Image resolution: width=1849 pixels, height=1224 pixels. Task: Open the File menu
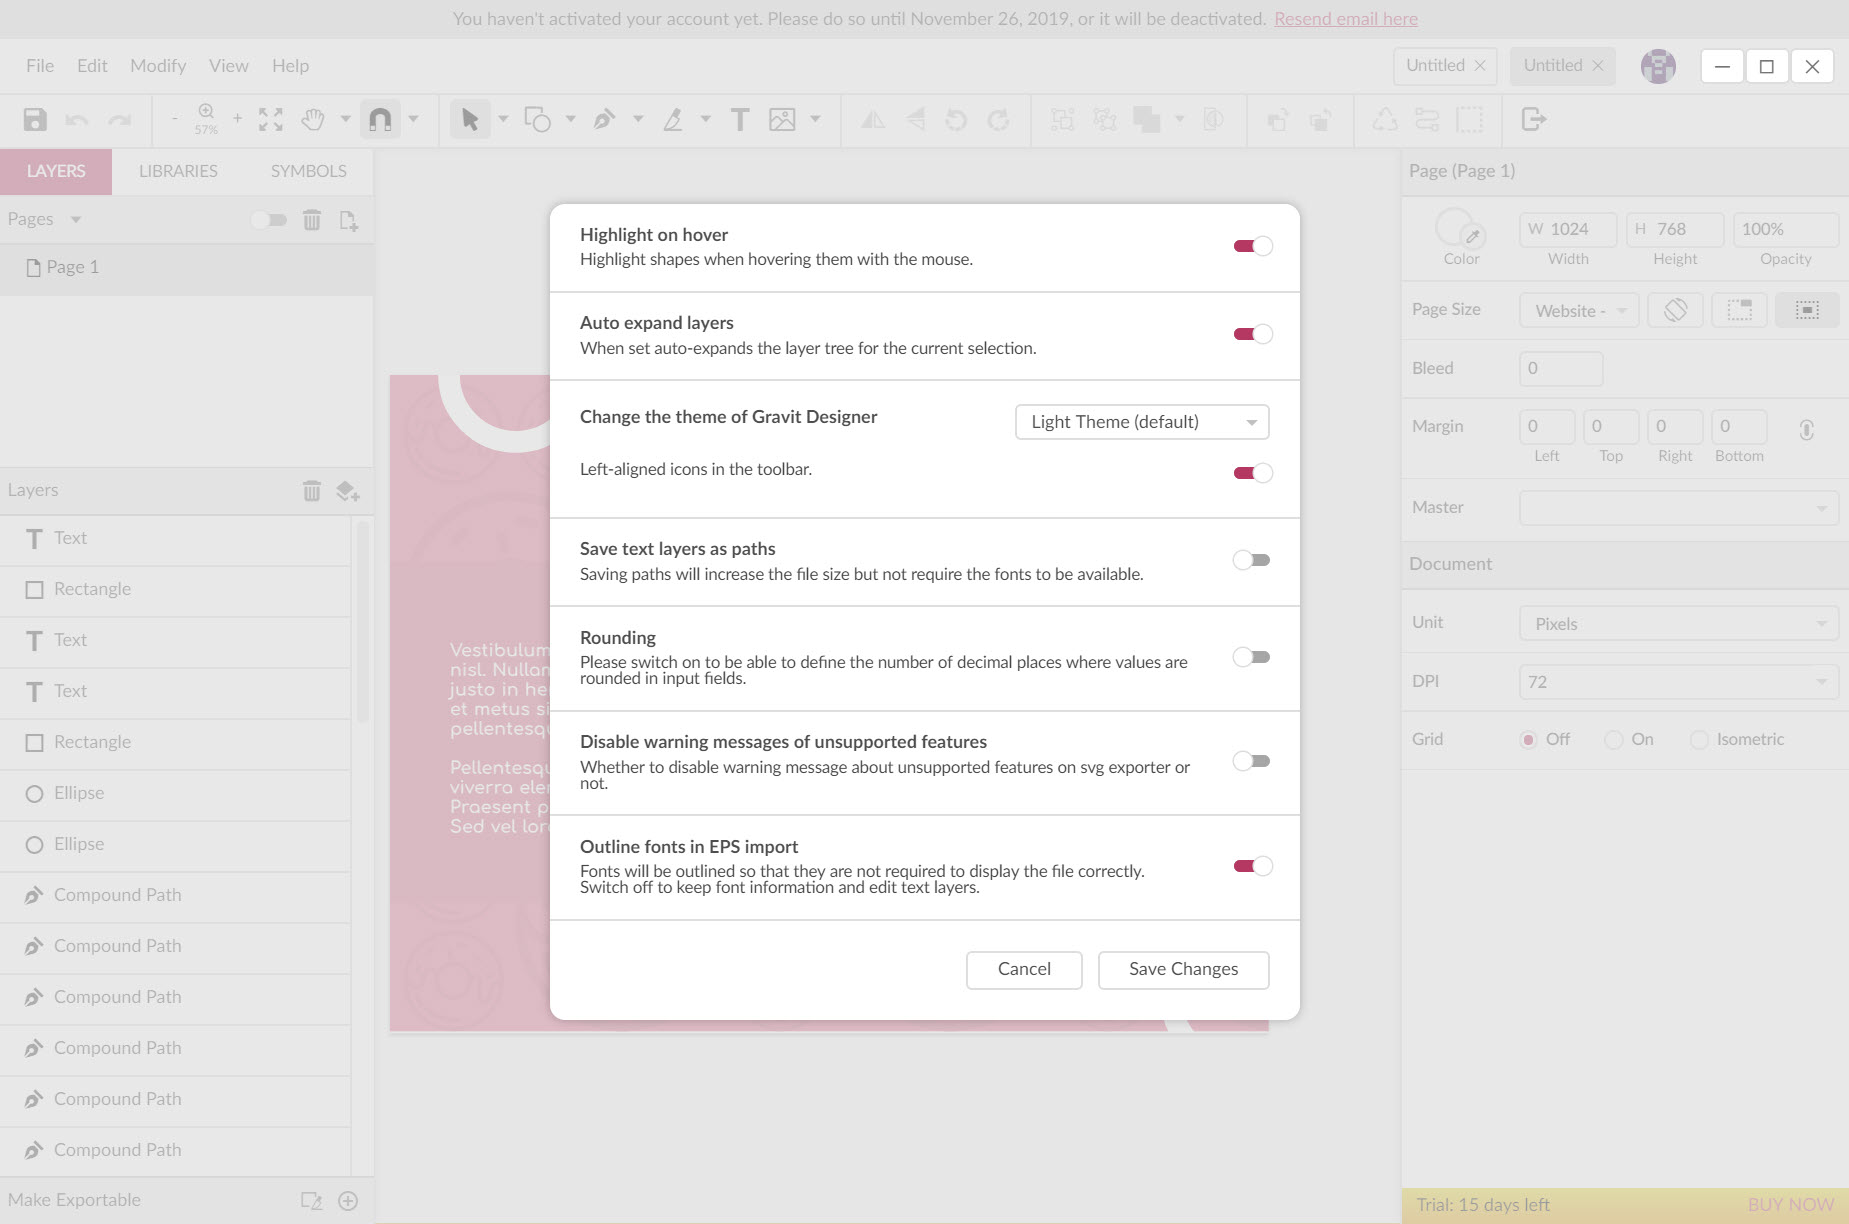(40, 66)
